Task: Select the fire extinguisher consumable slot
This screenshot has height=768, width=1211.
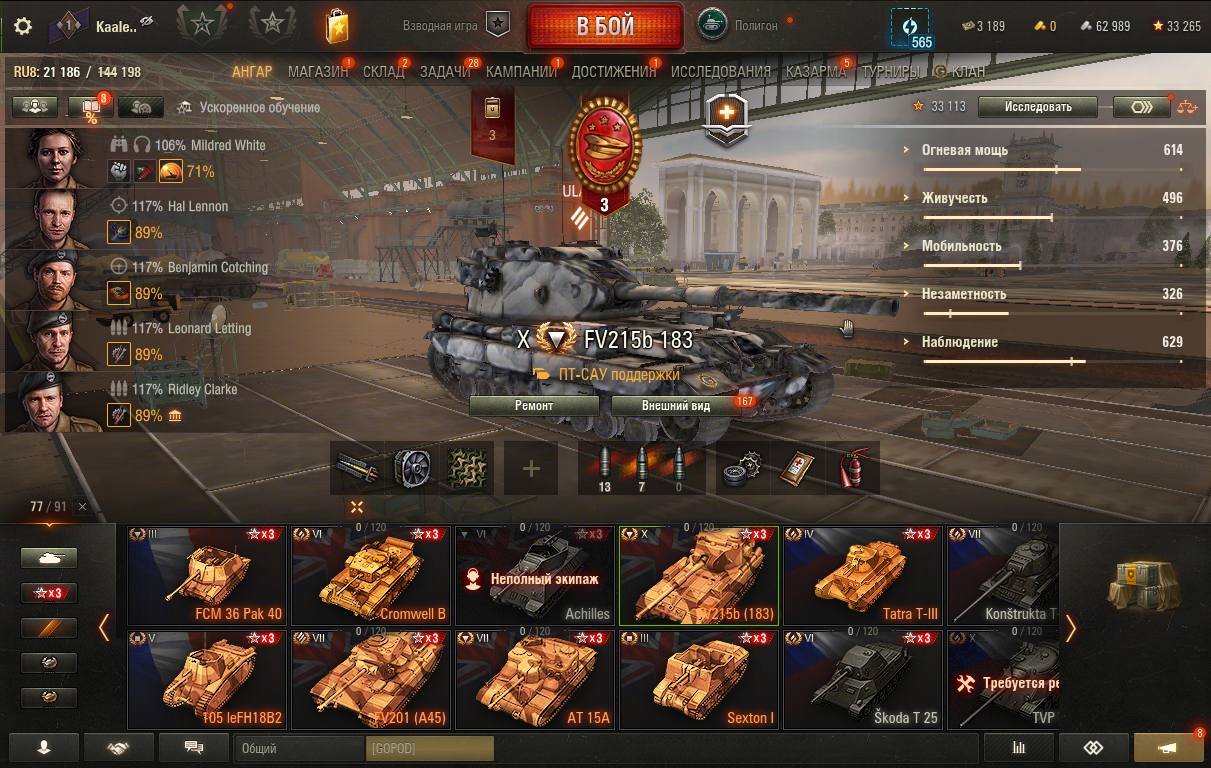Action: point(853,468)
